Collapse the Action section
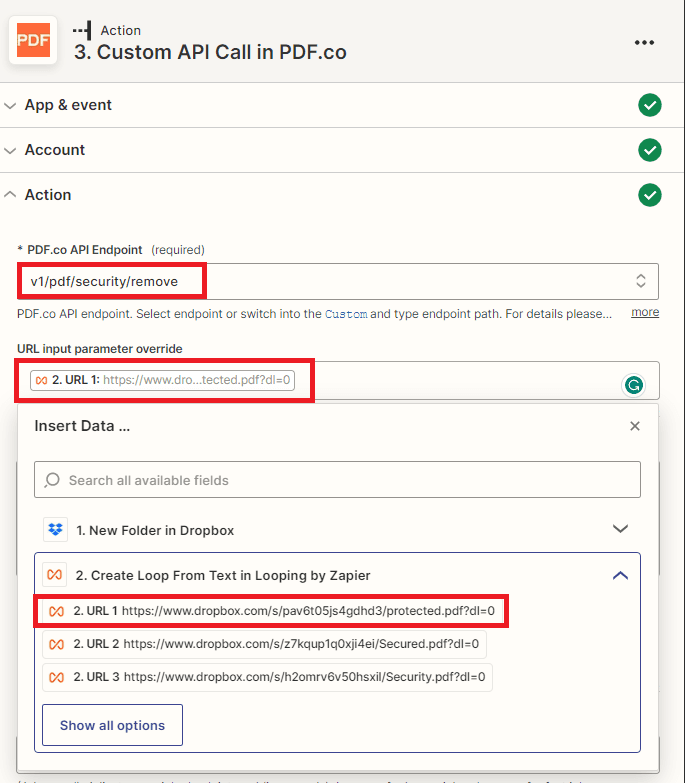Image resolution: width=685 pixels, height=783 pixels. (x=48, y=195)
